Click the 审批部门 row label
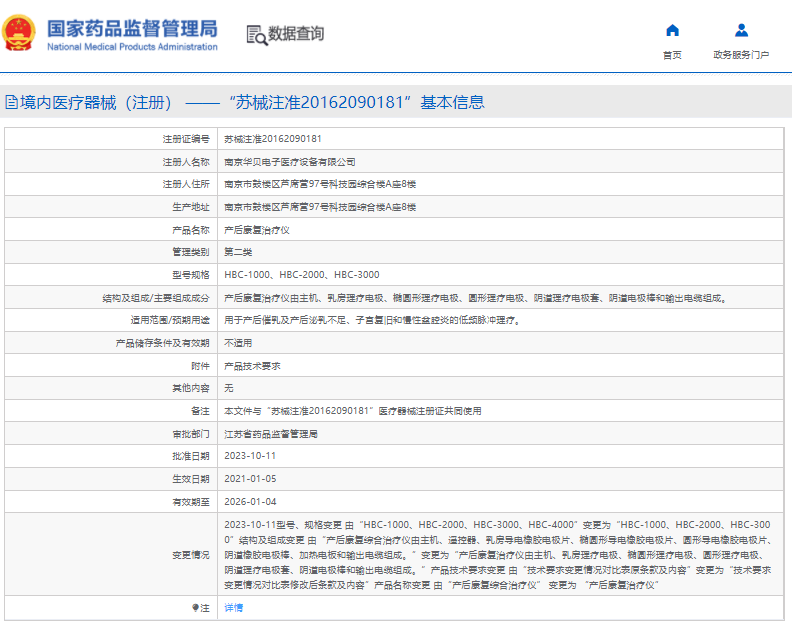The image size is (792, 624). (x=190, y=434)
